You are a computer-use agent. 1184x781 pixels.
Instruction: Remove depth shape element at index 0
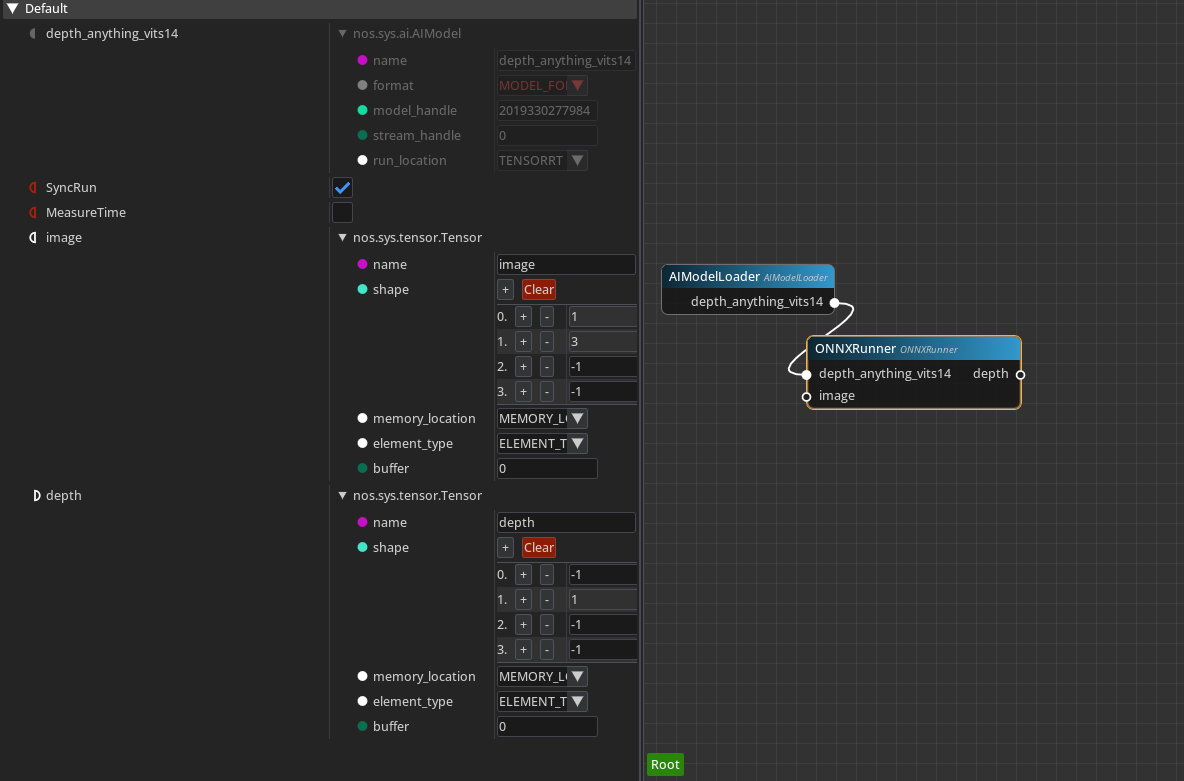[547, 575]
